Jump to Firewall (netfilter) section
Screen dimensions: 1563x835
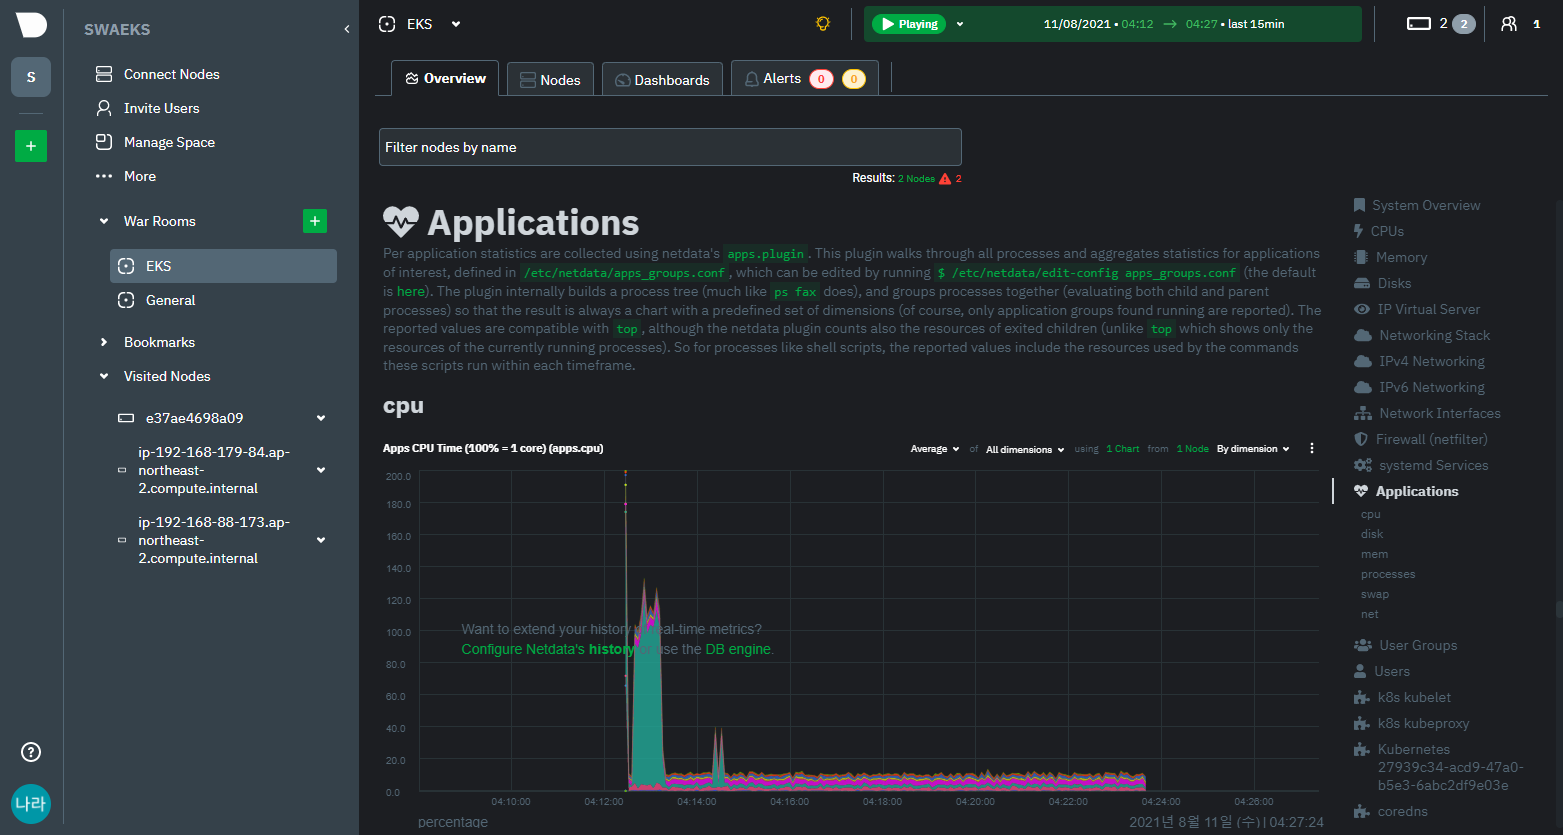[x=1432, y=439]
